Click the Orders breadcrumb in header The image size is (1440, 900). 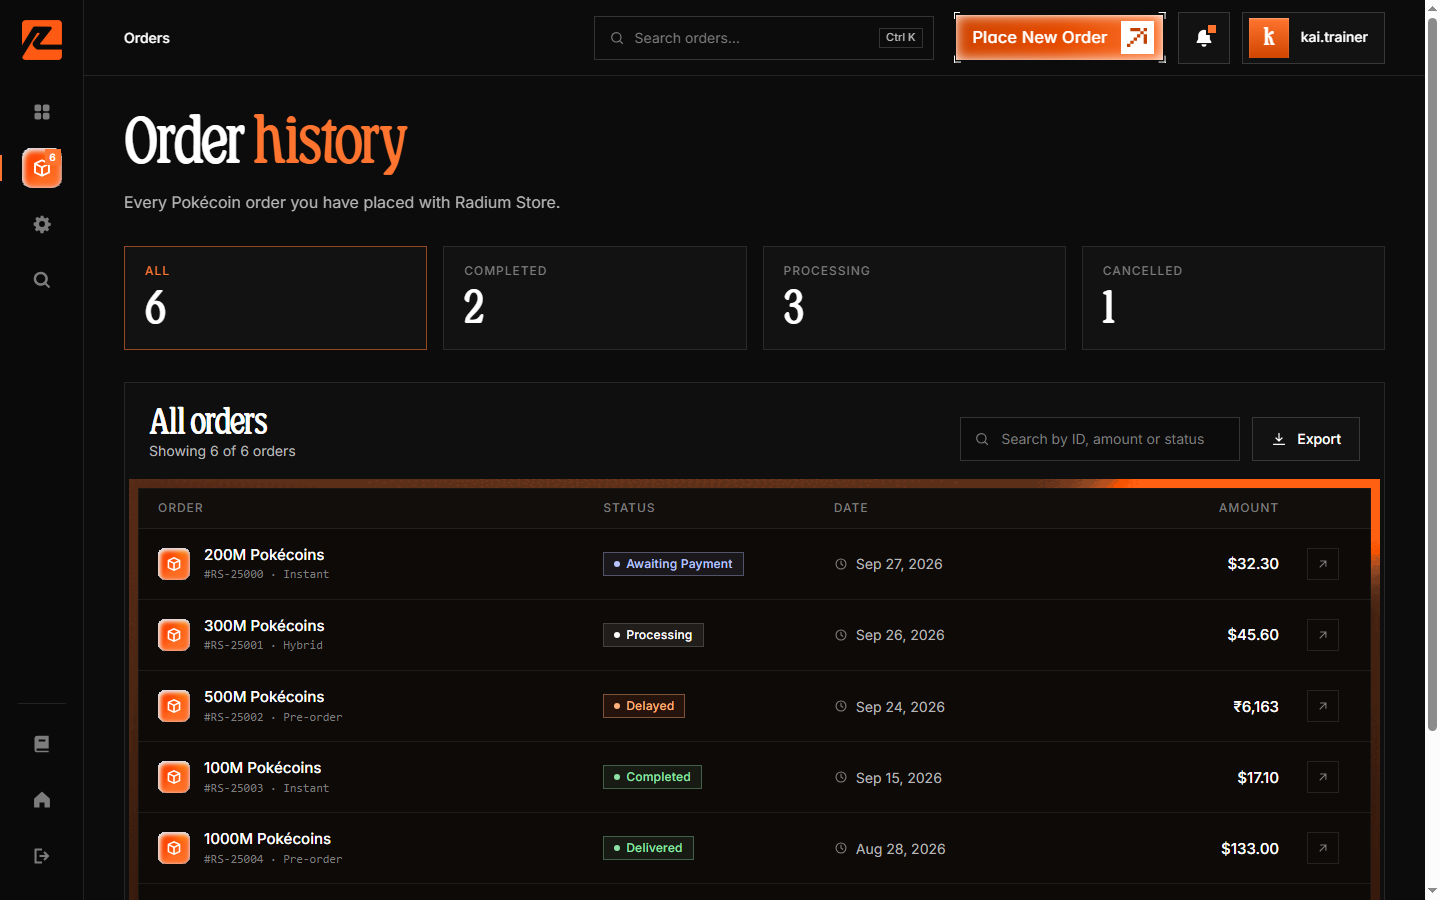coord(147,38)
